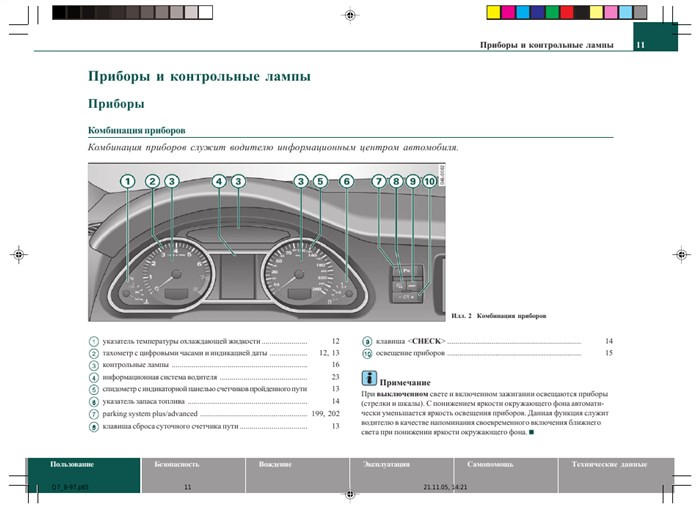Click the blue info icon beside Примечание
700x509 pixels.
[369, 378]
